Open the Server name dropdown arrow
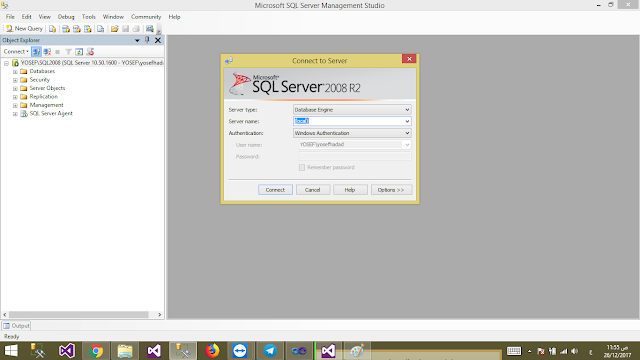The image size is (640, 360). tap(407, 121)
